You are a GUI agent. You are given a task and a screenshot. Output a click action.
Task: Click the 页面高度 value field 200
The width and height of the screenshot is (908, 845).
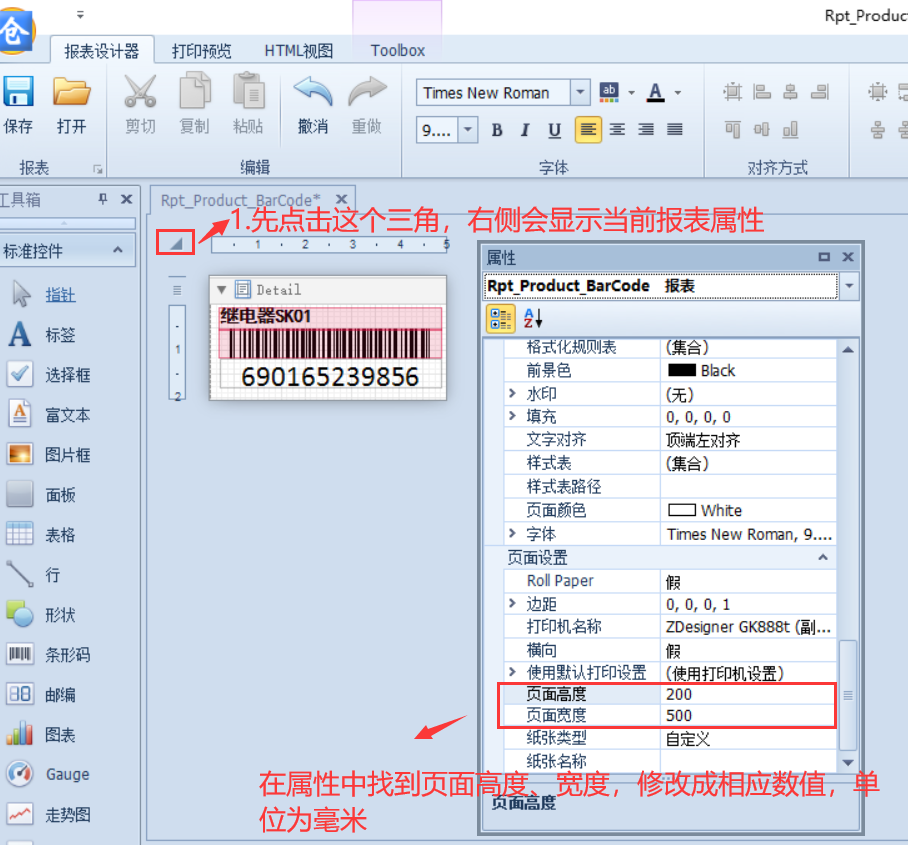(748, 694)
